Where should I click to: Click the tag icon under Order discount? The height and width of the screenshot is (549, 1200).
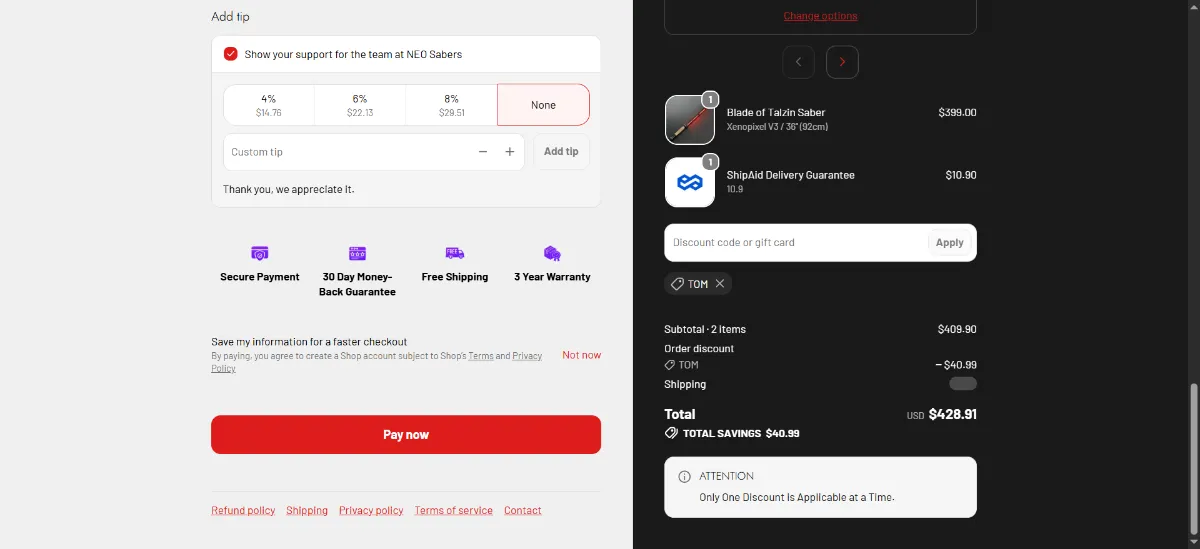point(670,365)
